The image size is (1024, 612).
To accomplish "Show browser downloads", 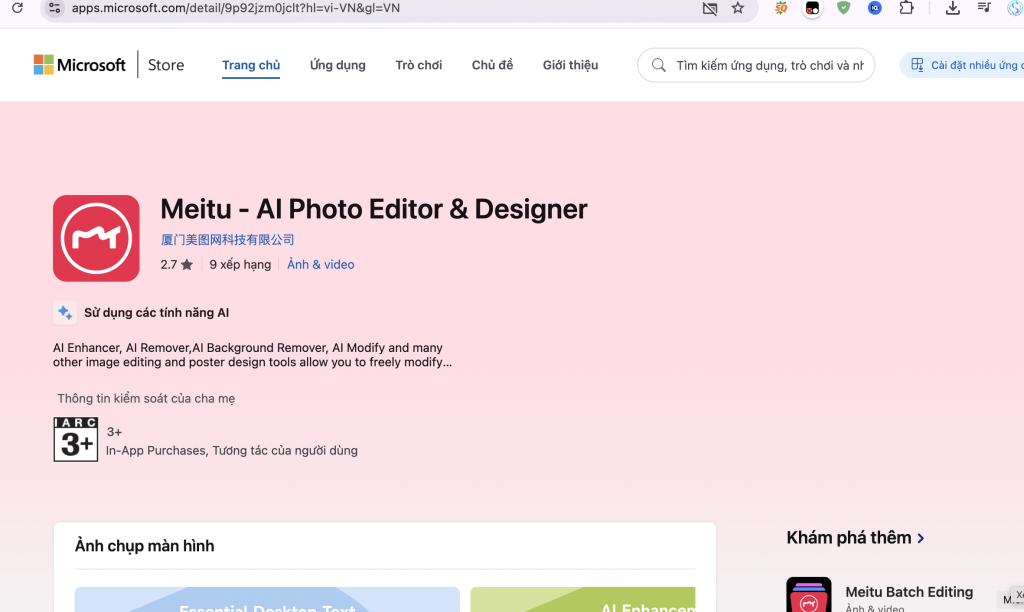I will [x=953, y=8].
